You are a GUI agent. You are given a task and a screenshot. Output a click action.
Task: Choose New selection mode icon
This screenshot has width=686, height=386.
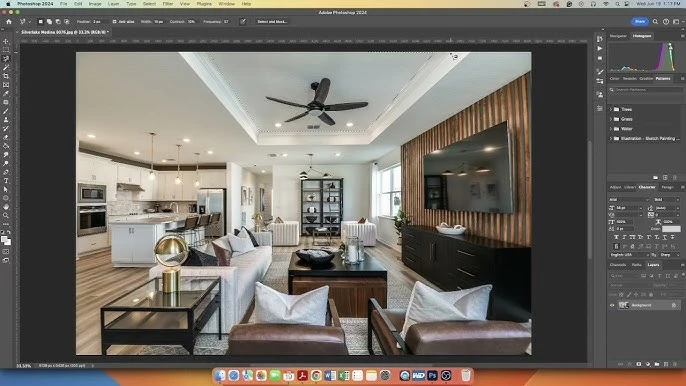coord(41,21)
